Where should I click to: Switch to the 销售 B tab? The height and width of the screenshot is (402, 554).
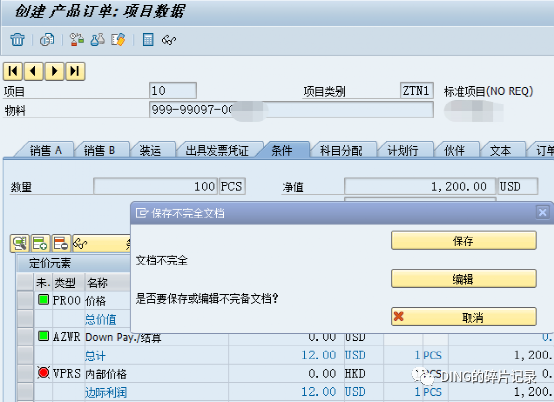tap(100, 150)
